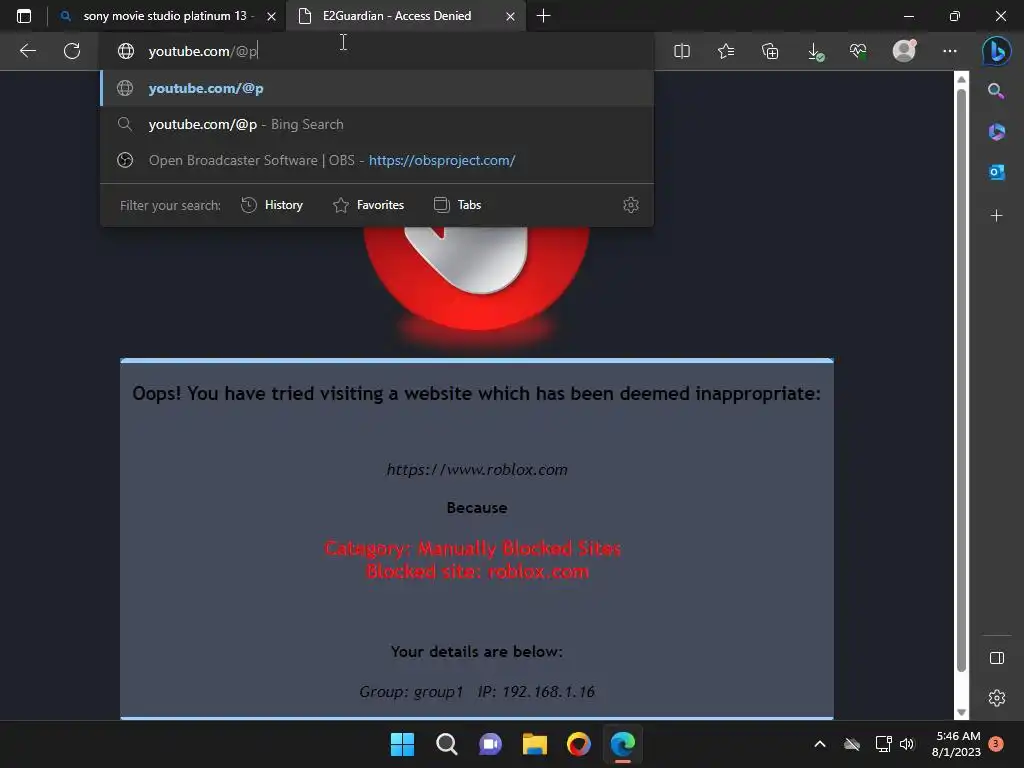Image resolution: width=1024 pixels, height=768 pixels.
Task: Click 'Blocked site: roblox.com' text
Action: [x=477, y=571]
